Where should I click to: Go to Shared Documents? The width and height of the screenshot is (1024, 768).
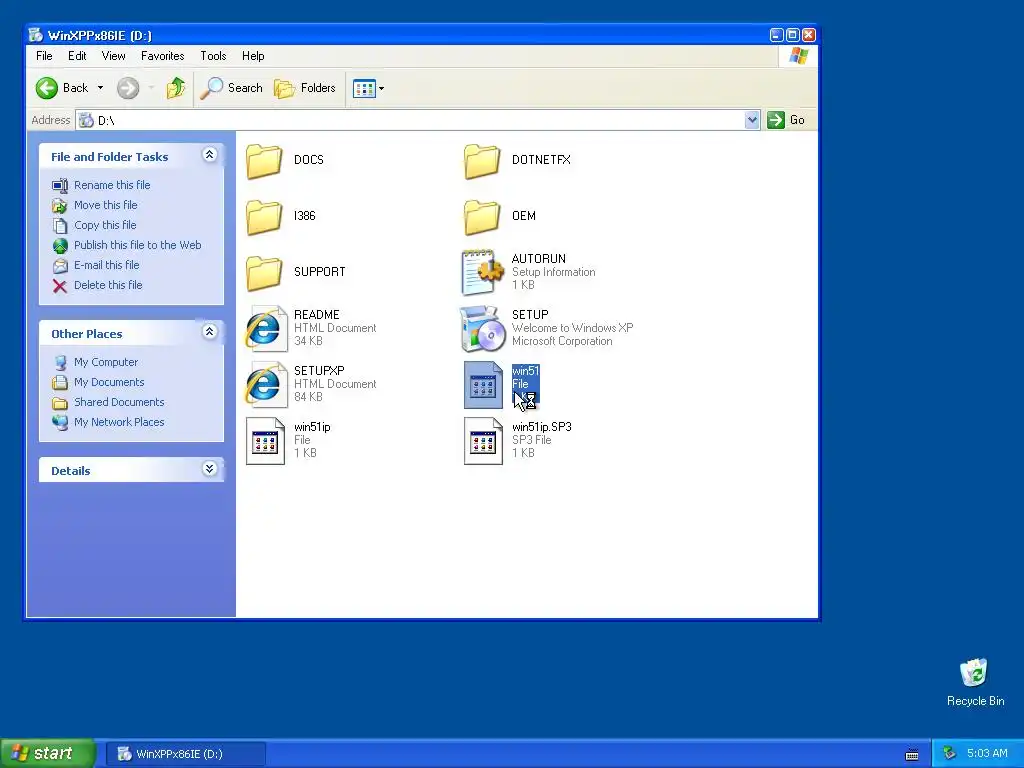119,402
